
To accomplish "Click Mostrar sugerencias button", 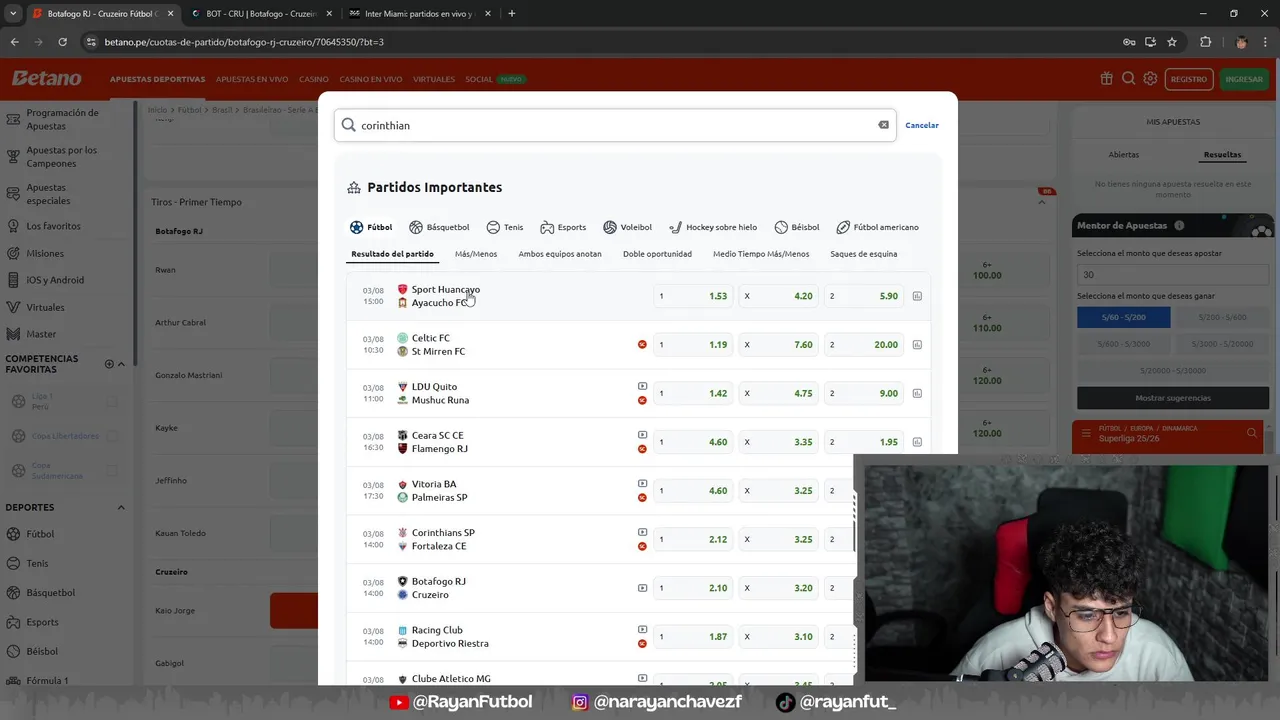I will (1173, 398).
